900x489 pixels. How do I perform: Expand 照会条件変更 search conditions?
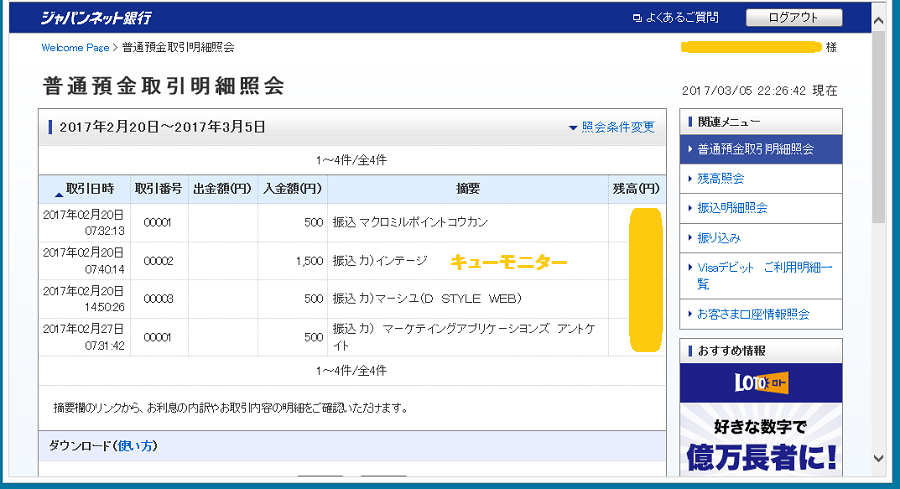coord(611,127)
